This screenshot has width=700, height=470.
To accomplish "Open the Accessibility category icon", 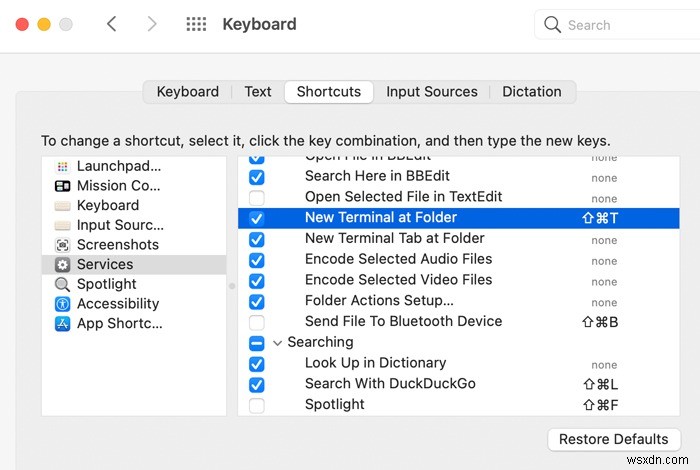I will (x=62, y=304).
